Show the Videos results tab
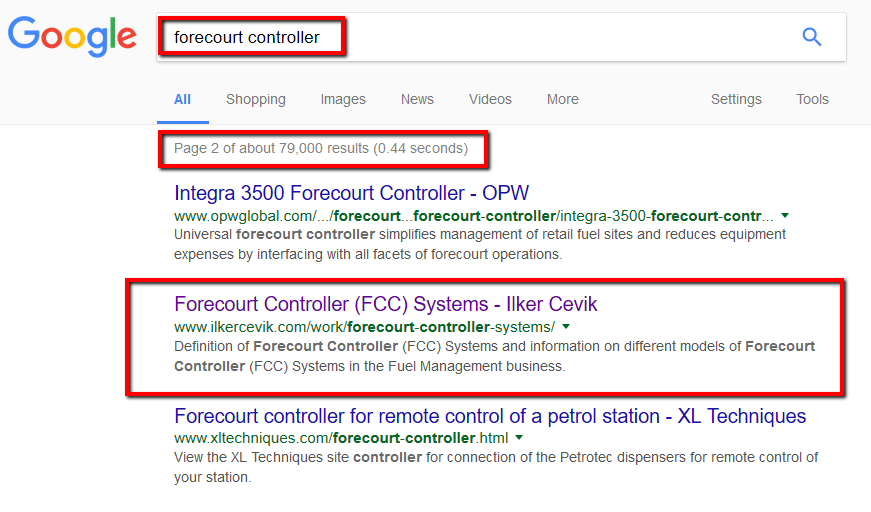Screen dimensions: 871x512 [x=490, y=99]
